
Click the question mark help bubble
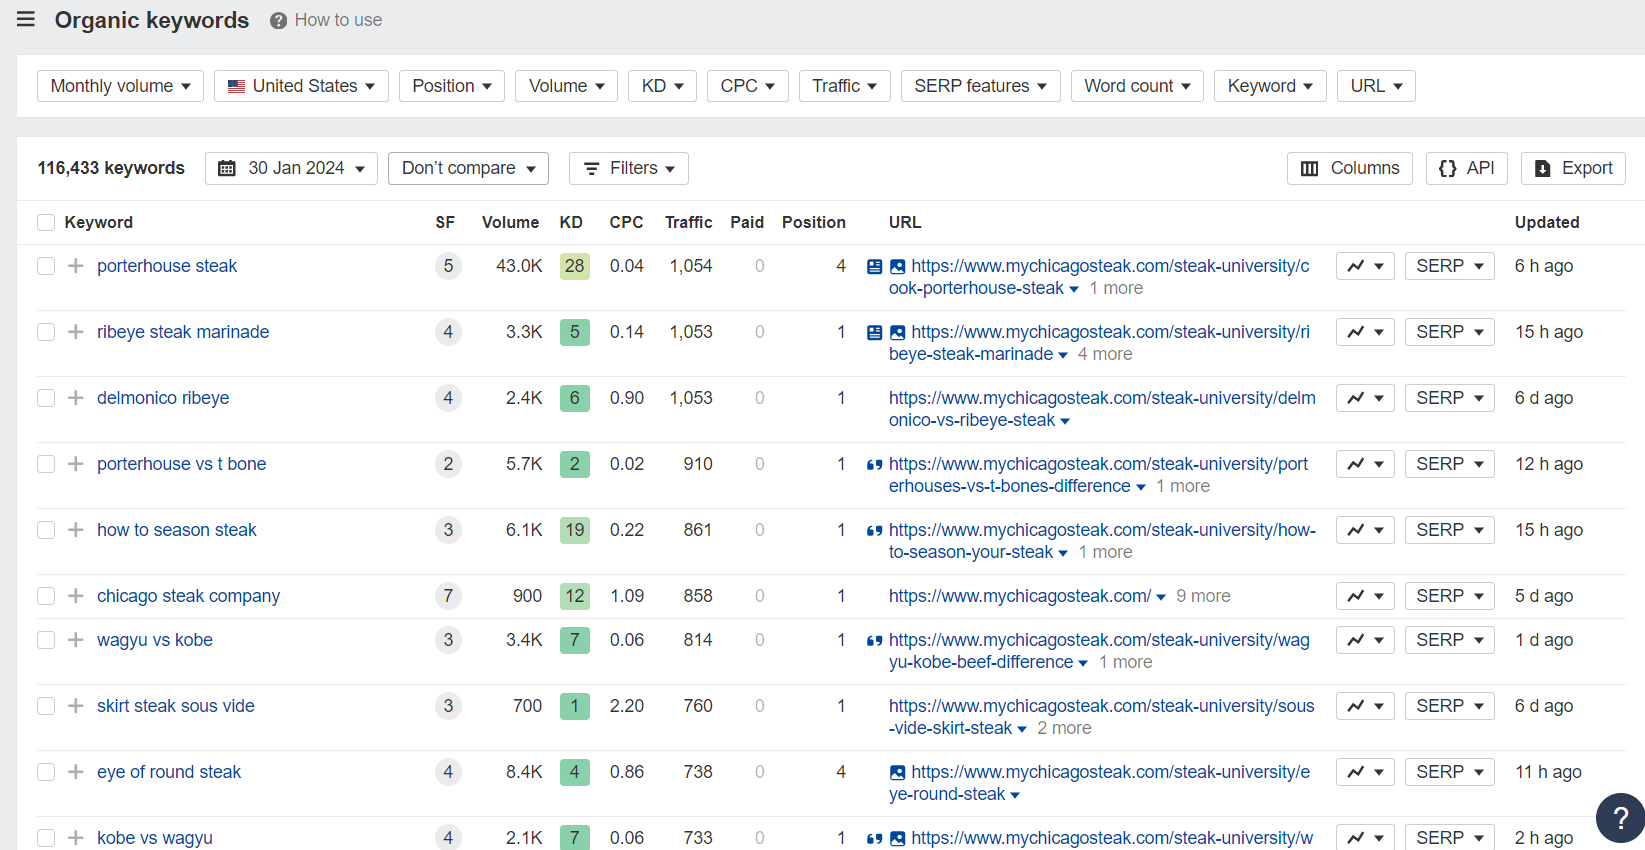[x=1620, y=818]
